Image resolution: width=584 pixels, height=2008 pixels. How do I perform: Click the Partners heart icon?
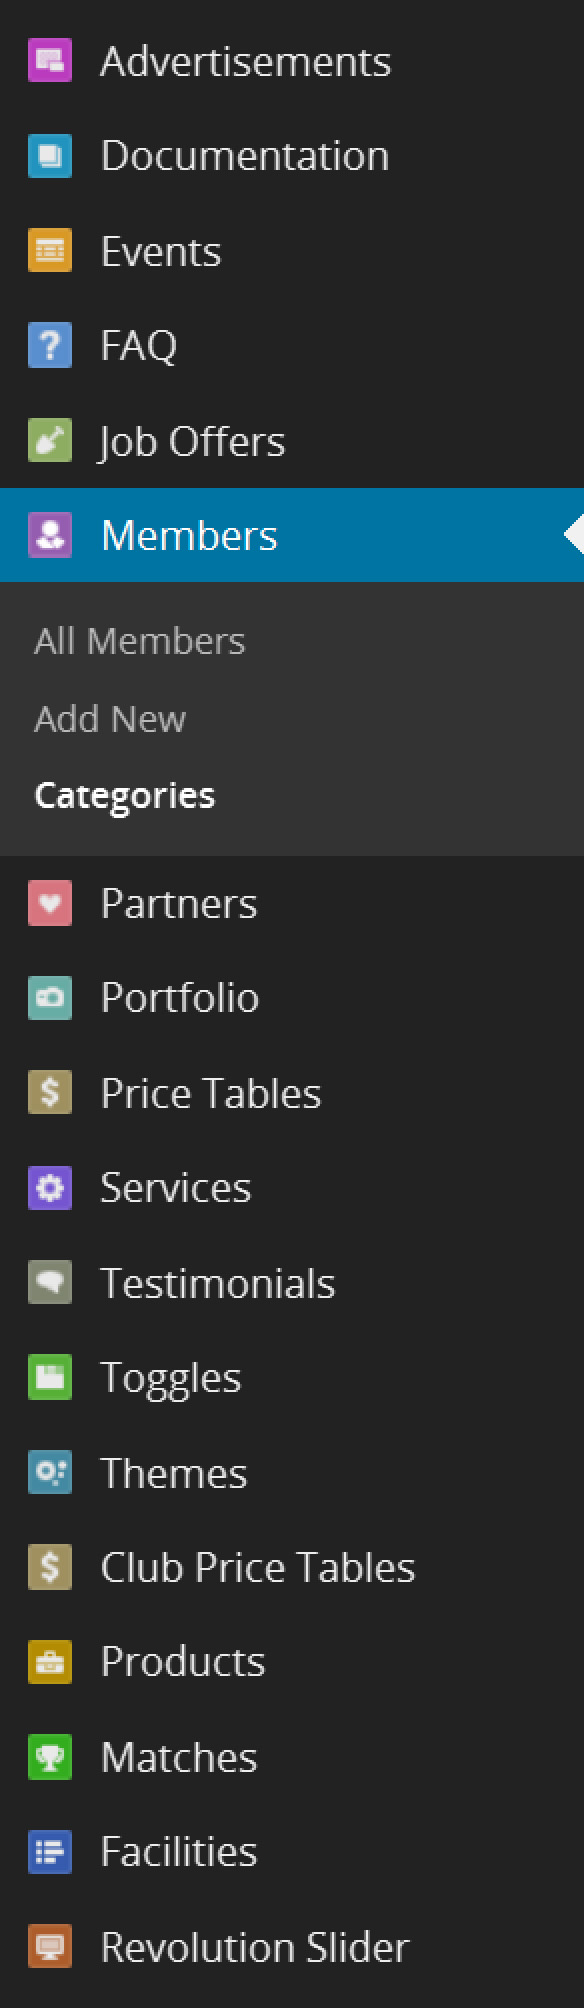[50, 903]
